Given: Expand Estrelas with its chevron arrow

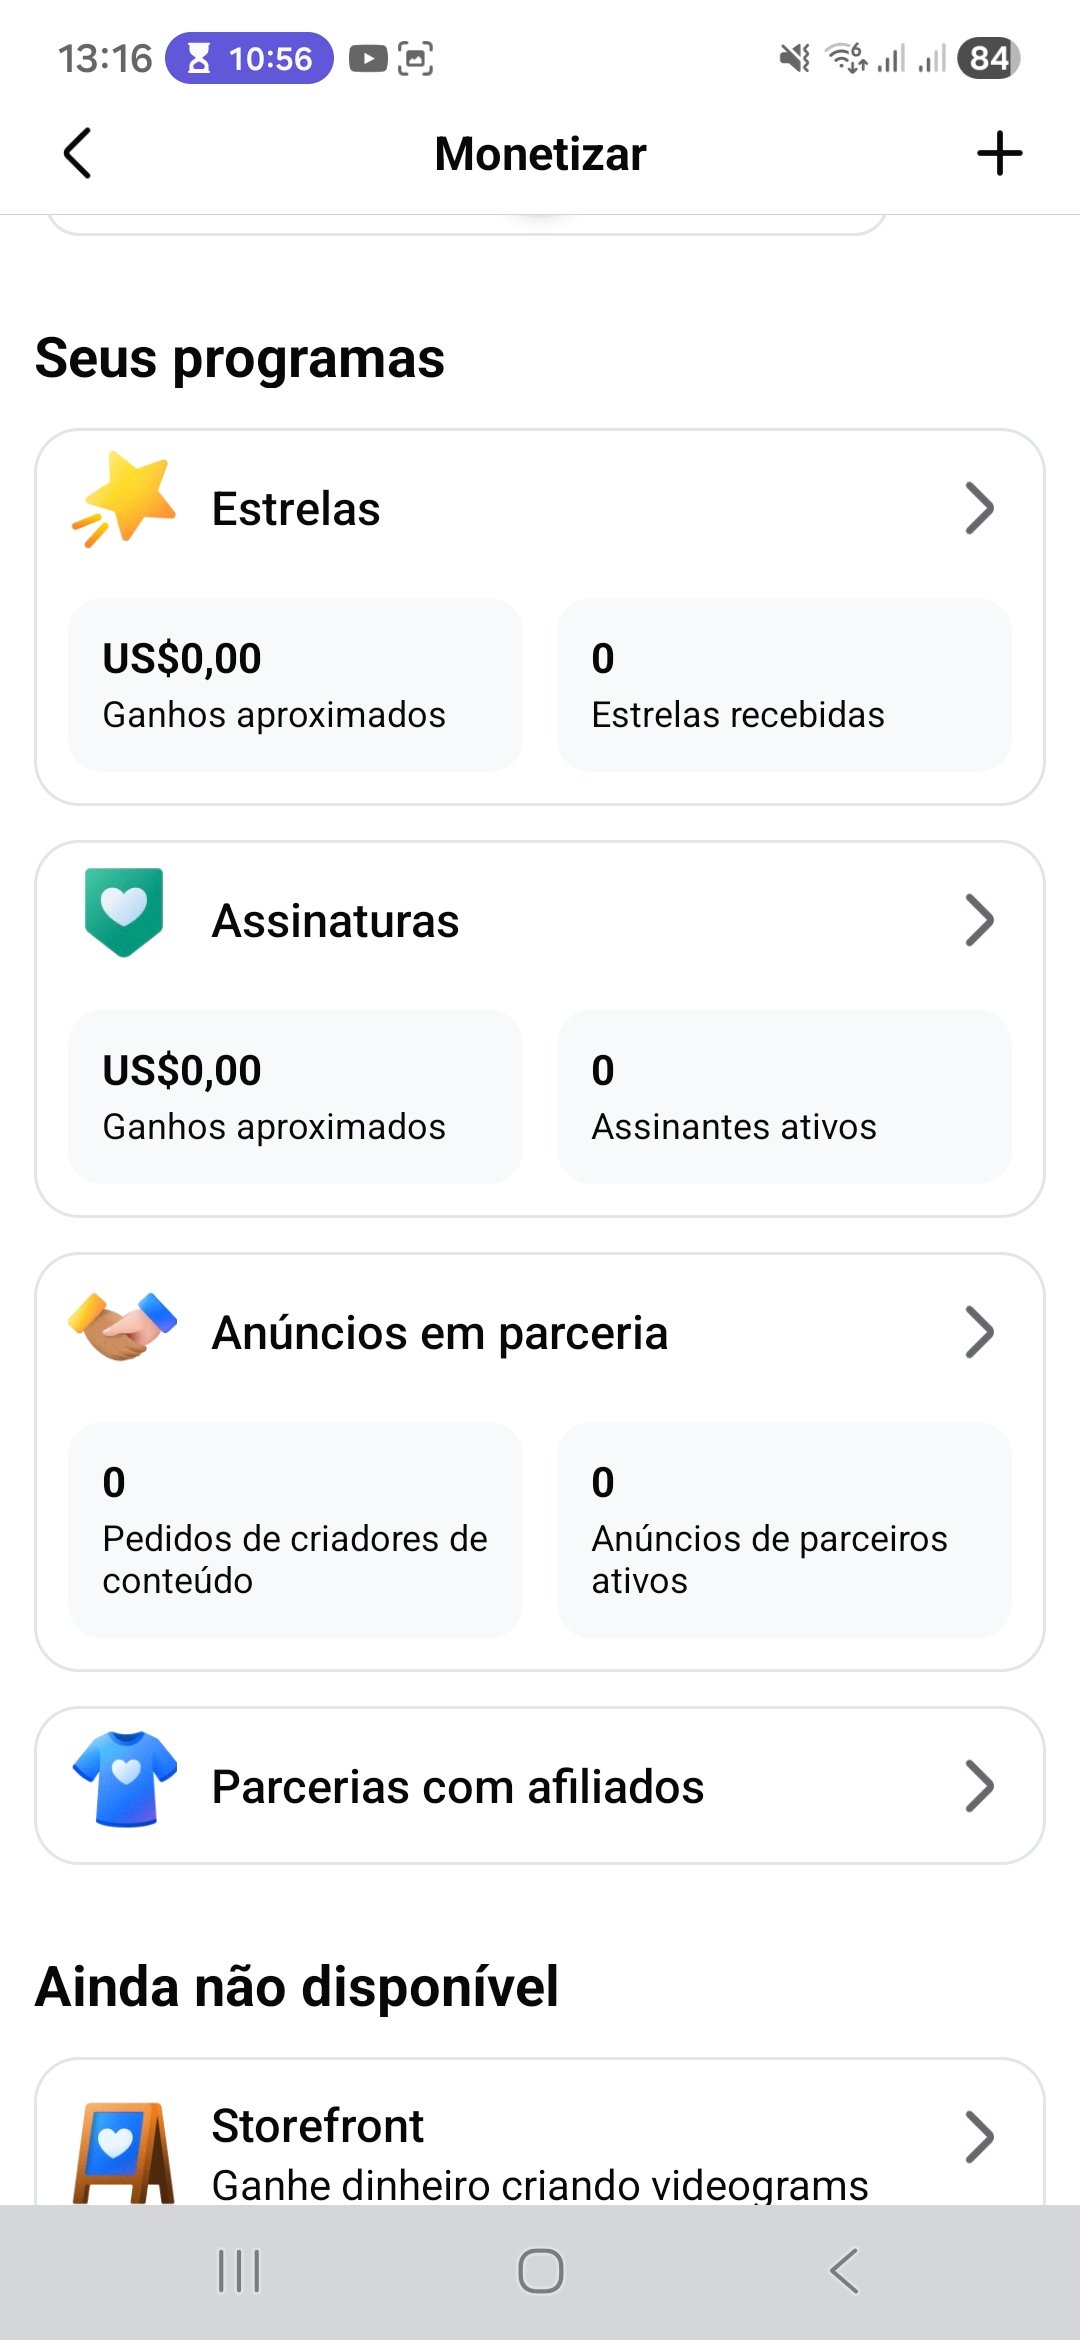Looking at the screenshot, I should [979, 508].
